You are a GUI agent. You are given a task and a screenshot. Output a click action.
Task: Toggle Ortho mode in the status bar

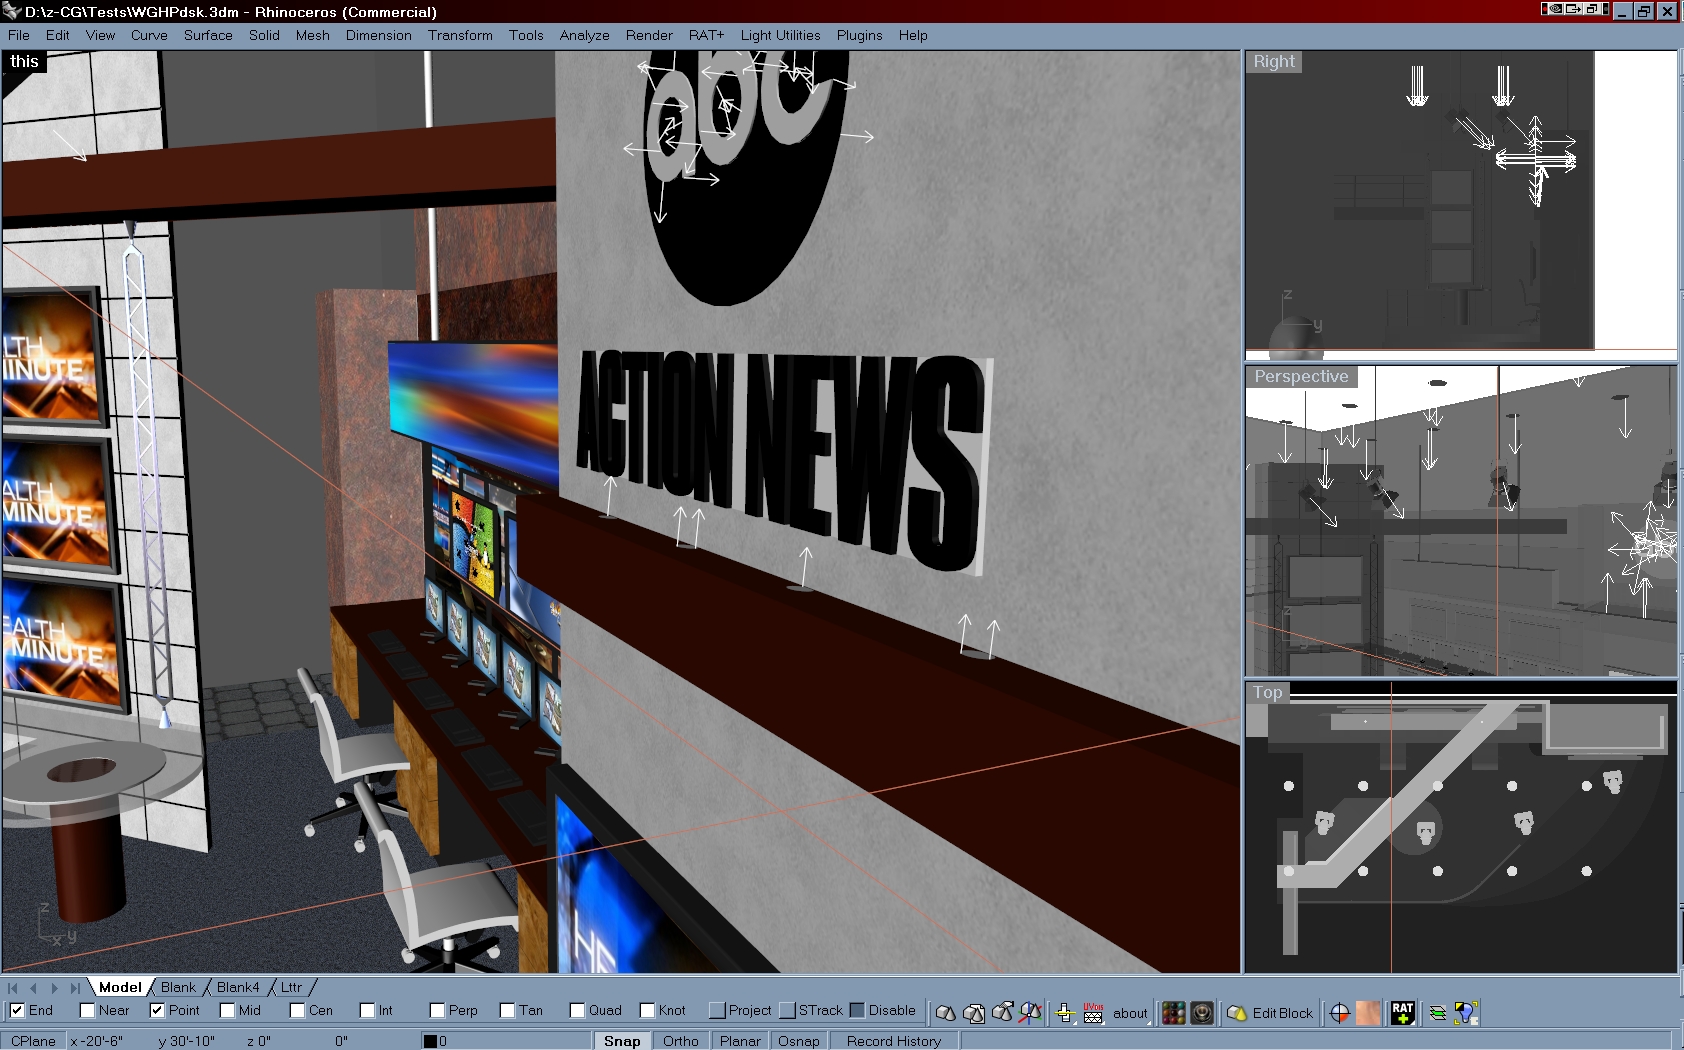(681, 1041)
